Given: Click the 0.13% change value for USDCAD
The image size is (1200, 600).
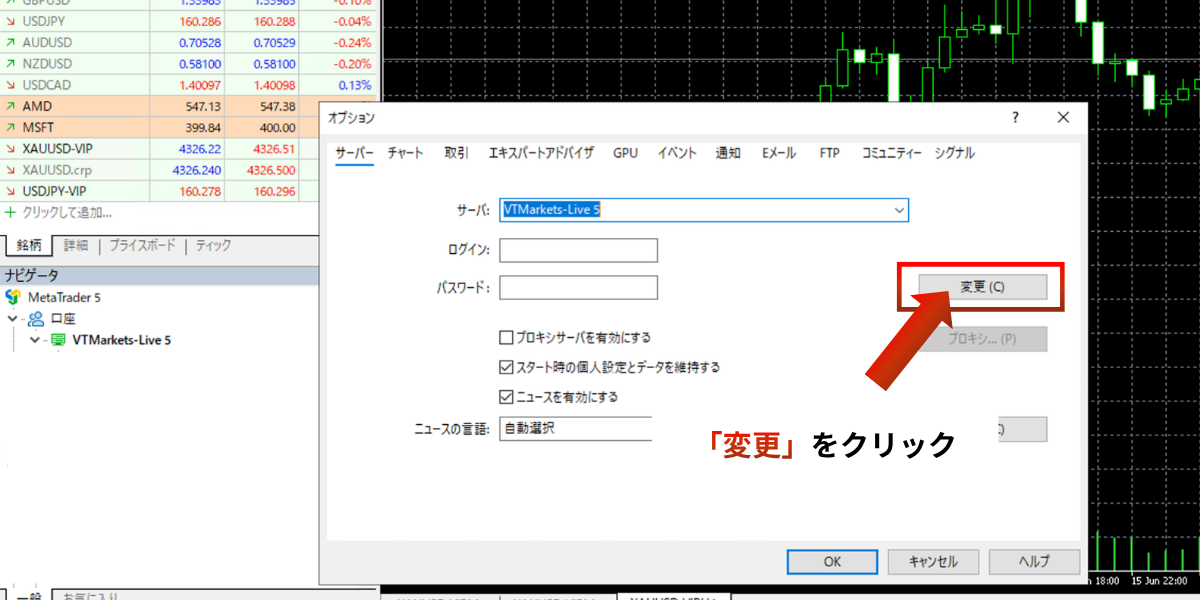Looking at the screenshot, I should [354, 85].
